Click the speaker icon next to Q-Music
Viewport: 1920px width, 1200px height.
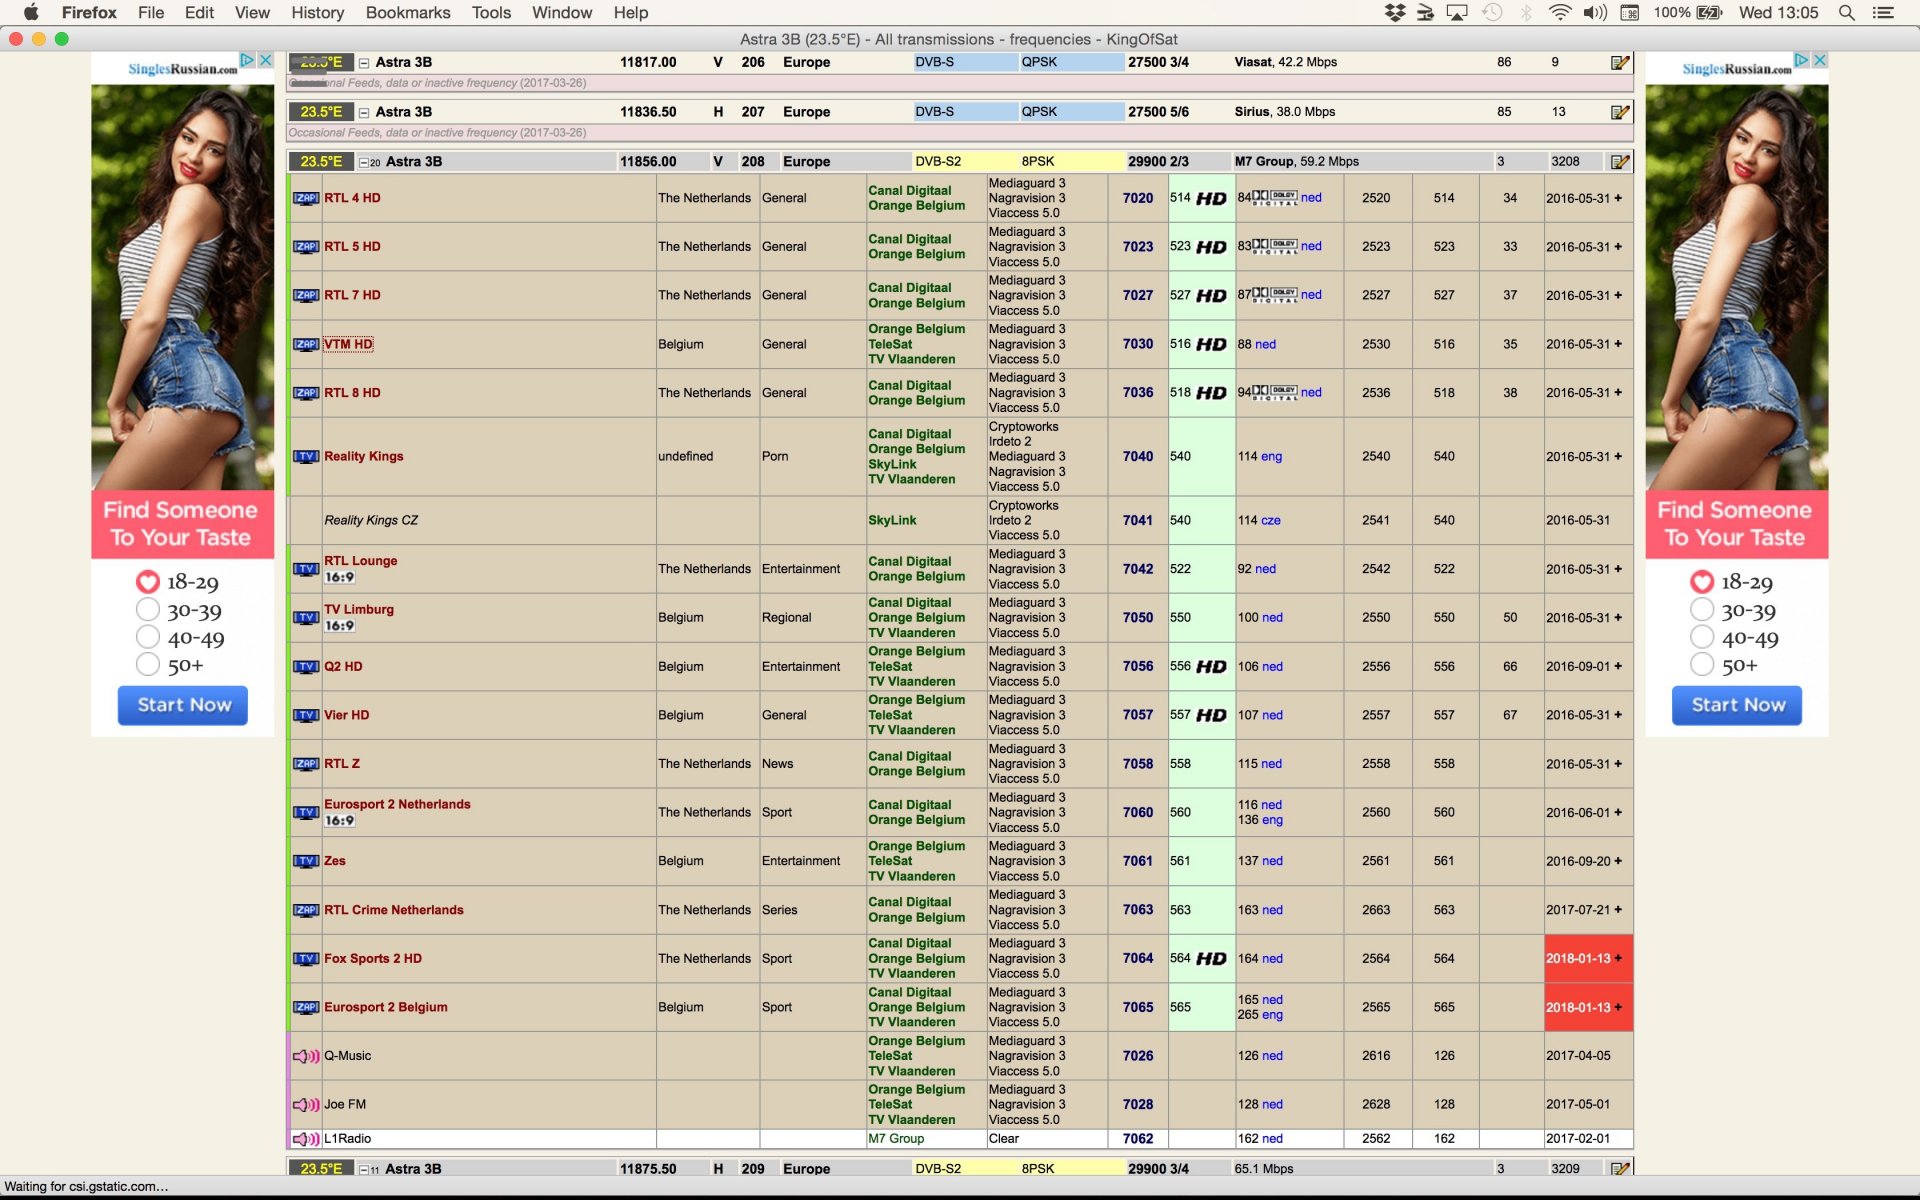click(x=305, y=1056)
